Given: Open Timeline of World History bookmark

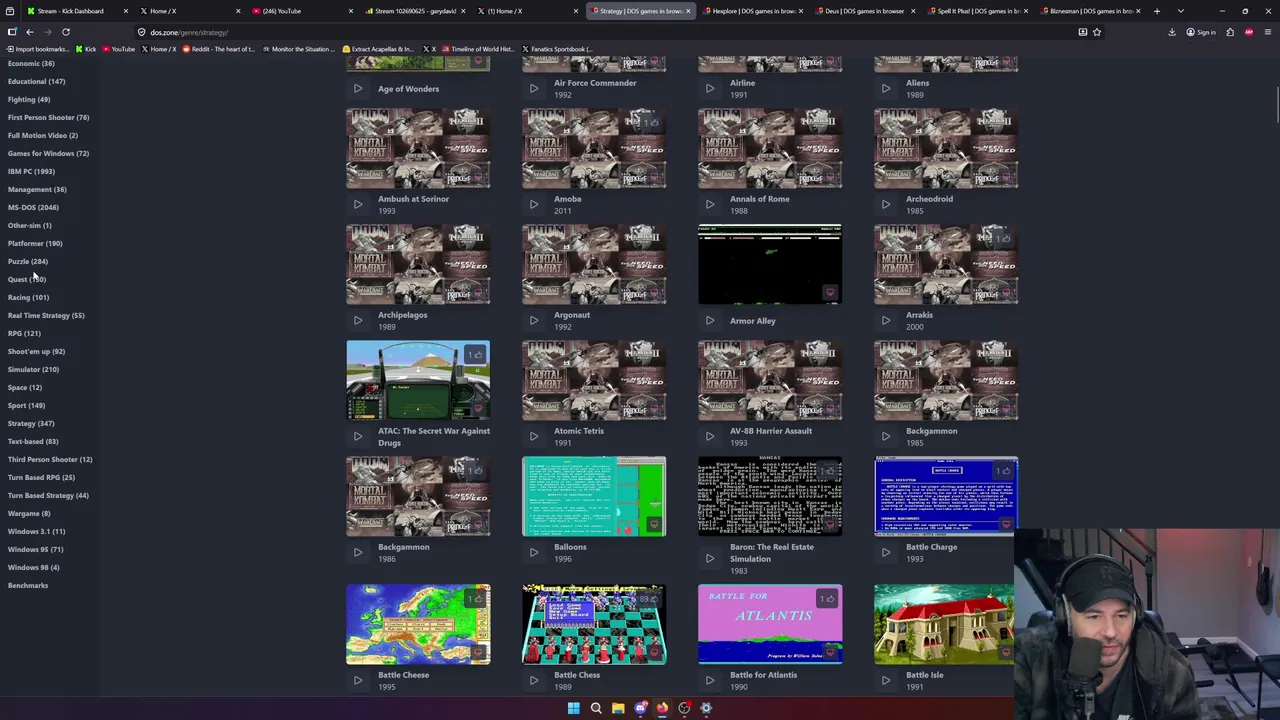Looking at the screenshot, I should (477, 49).
